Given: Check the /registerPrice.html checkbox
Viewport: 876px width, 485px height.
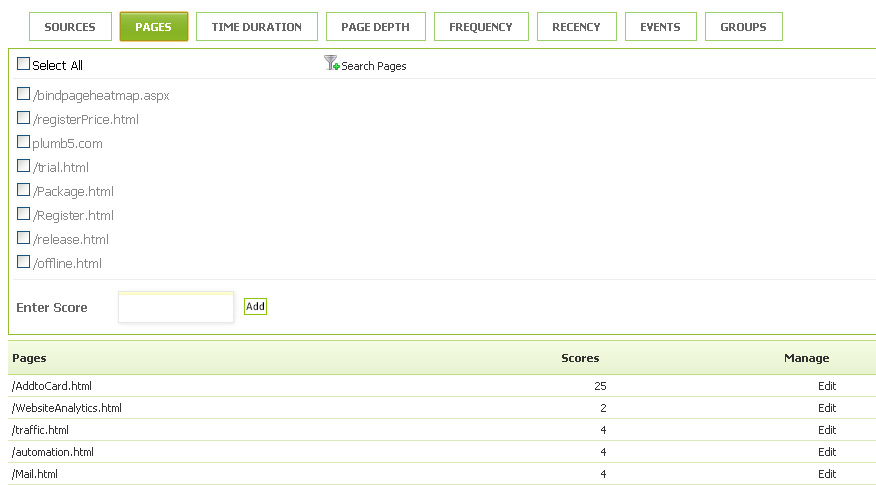Looking at the screenshot, I should tap(23, 118).
